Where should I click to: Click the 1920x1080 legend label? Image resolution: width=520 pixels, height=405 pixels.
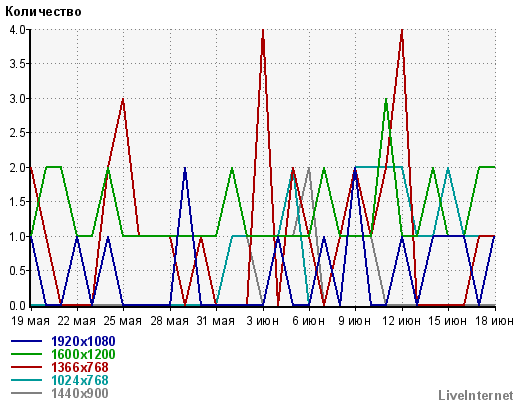tap(83, 341)
